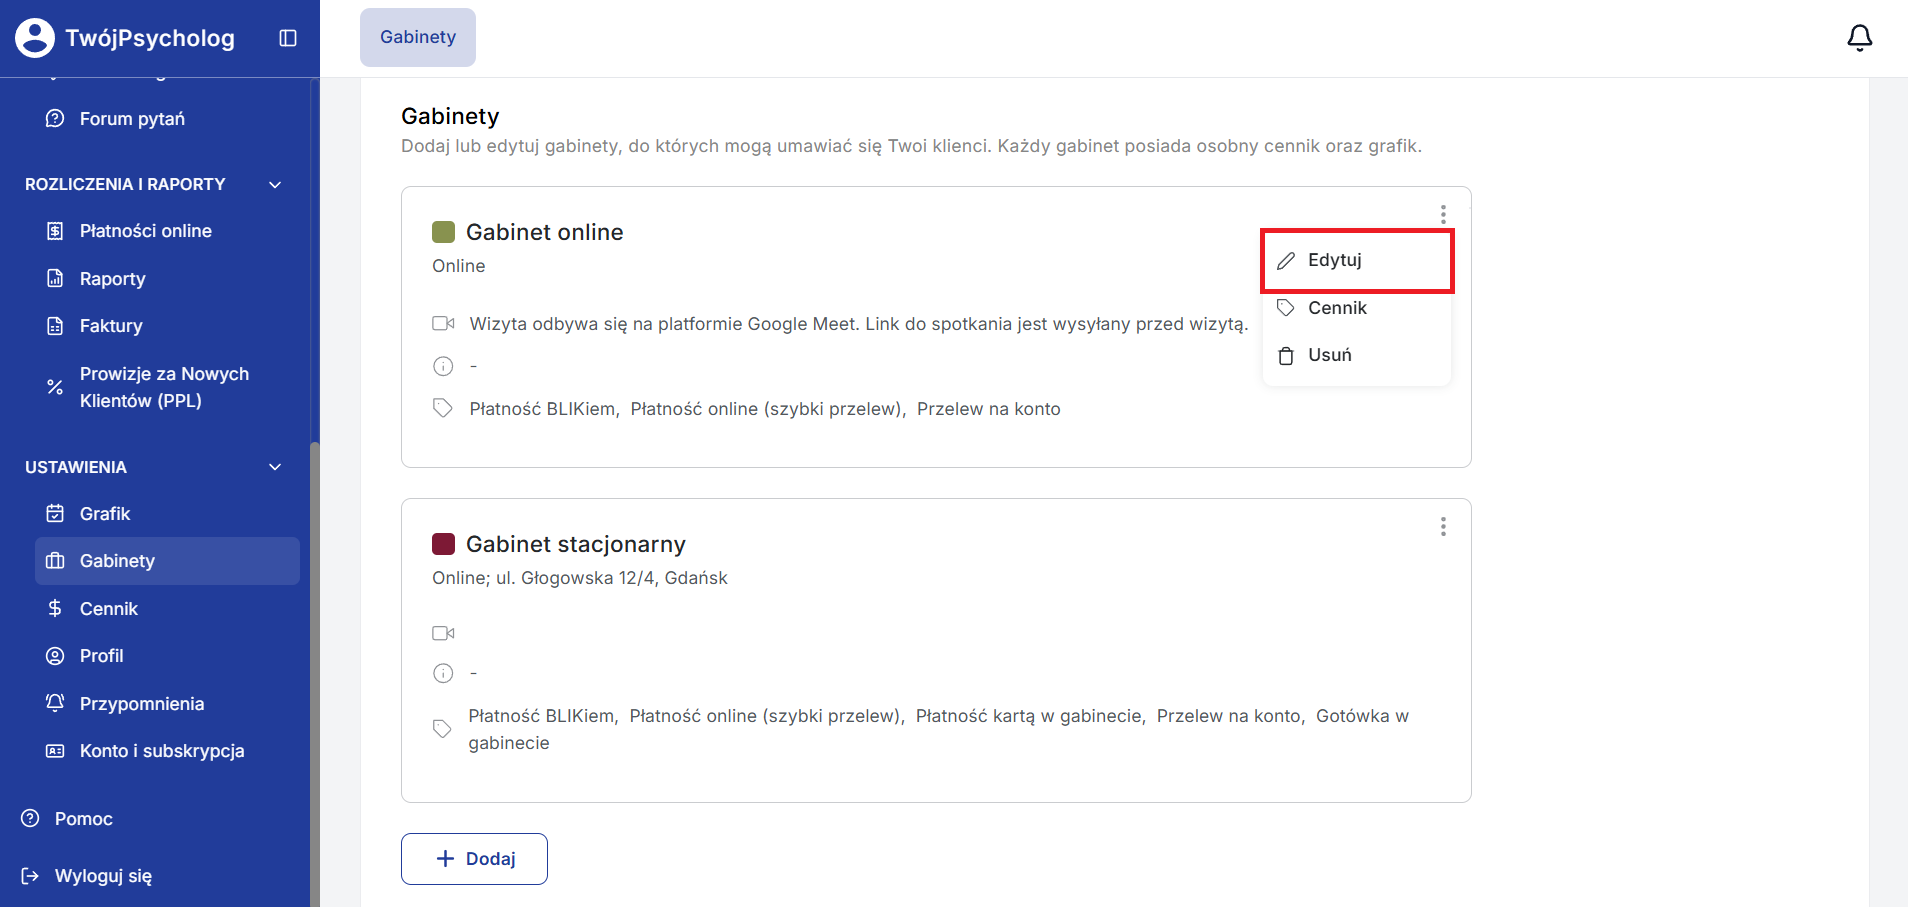Choose Cennik in the context menu
Screen dimensions: 1908x907
(1336, 308)
